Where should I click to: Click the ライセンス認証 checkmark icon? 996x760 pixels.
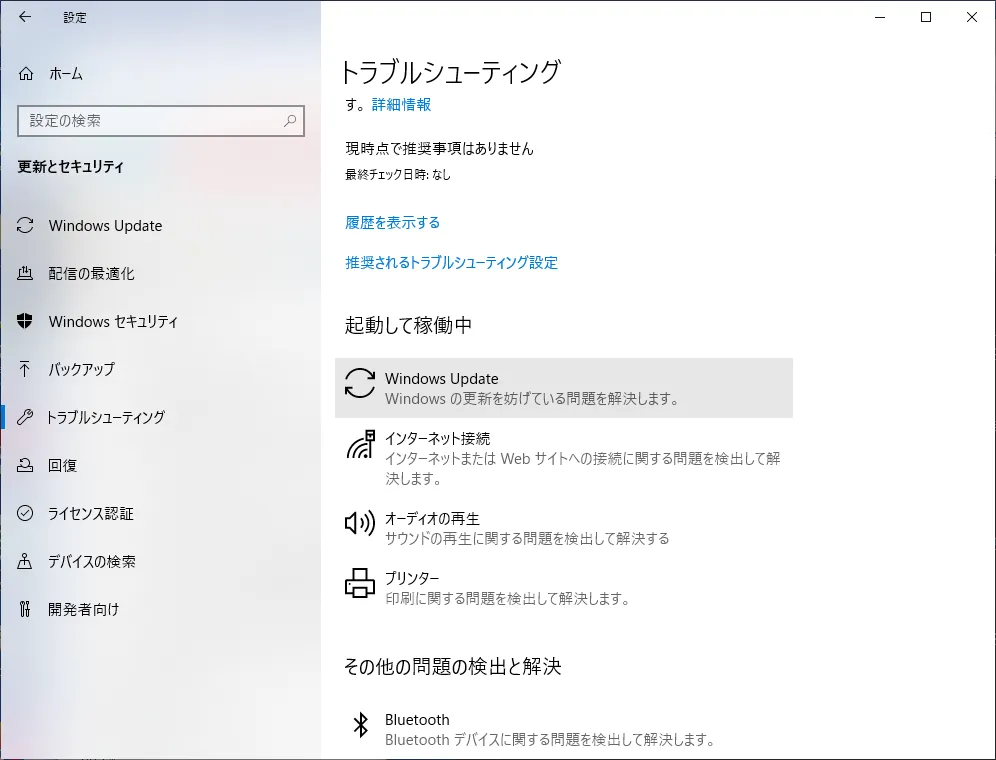pyautogui.click(x=25, y=513)
